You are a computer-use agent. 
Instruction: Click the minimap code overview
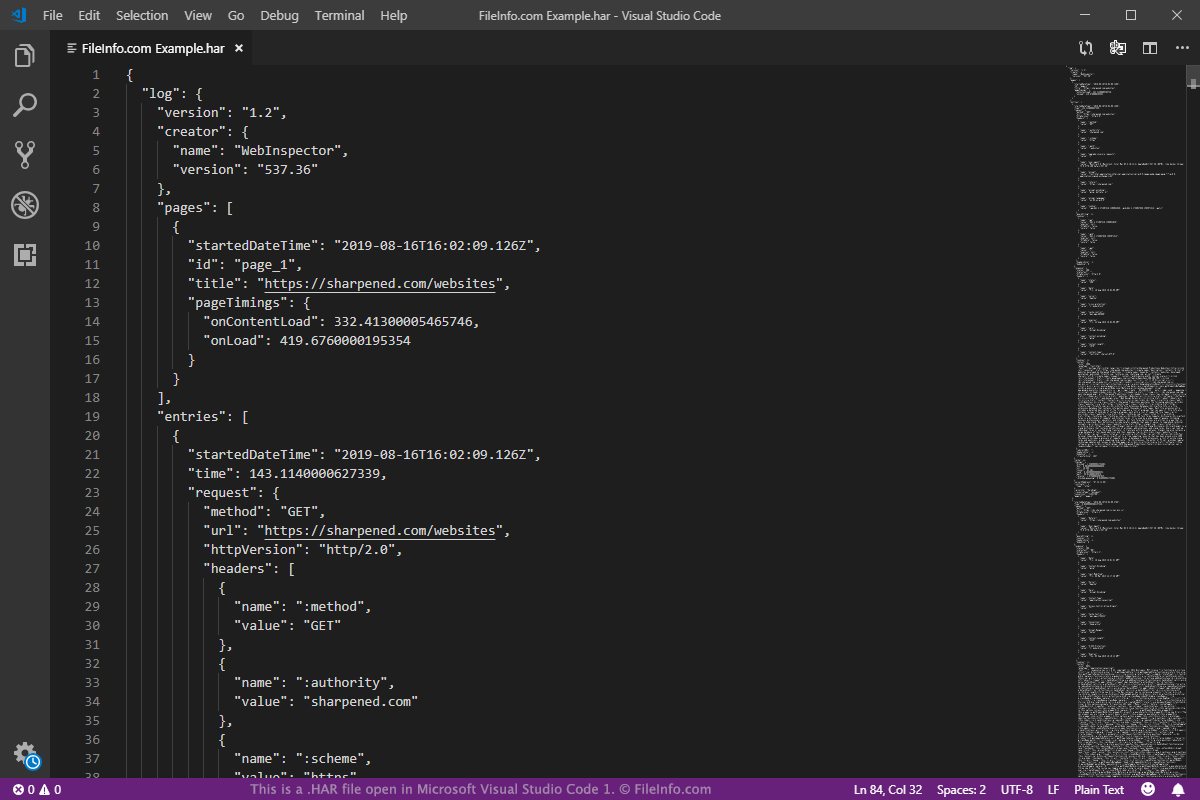(1125, 420)
